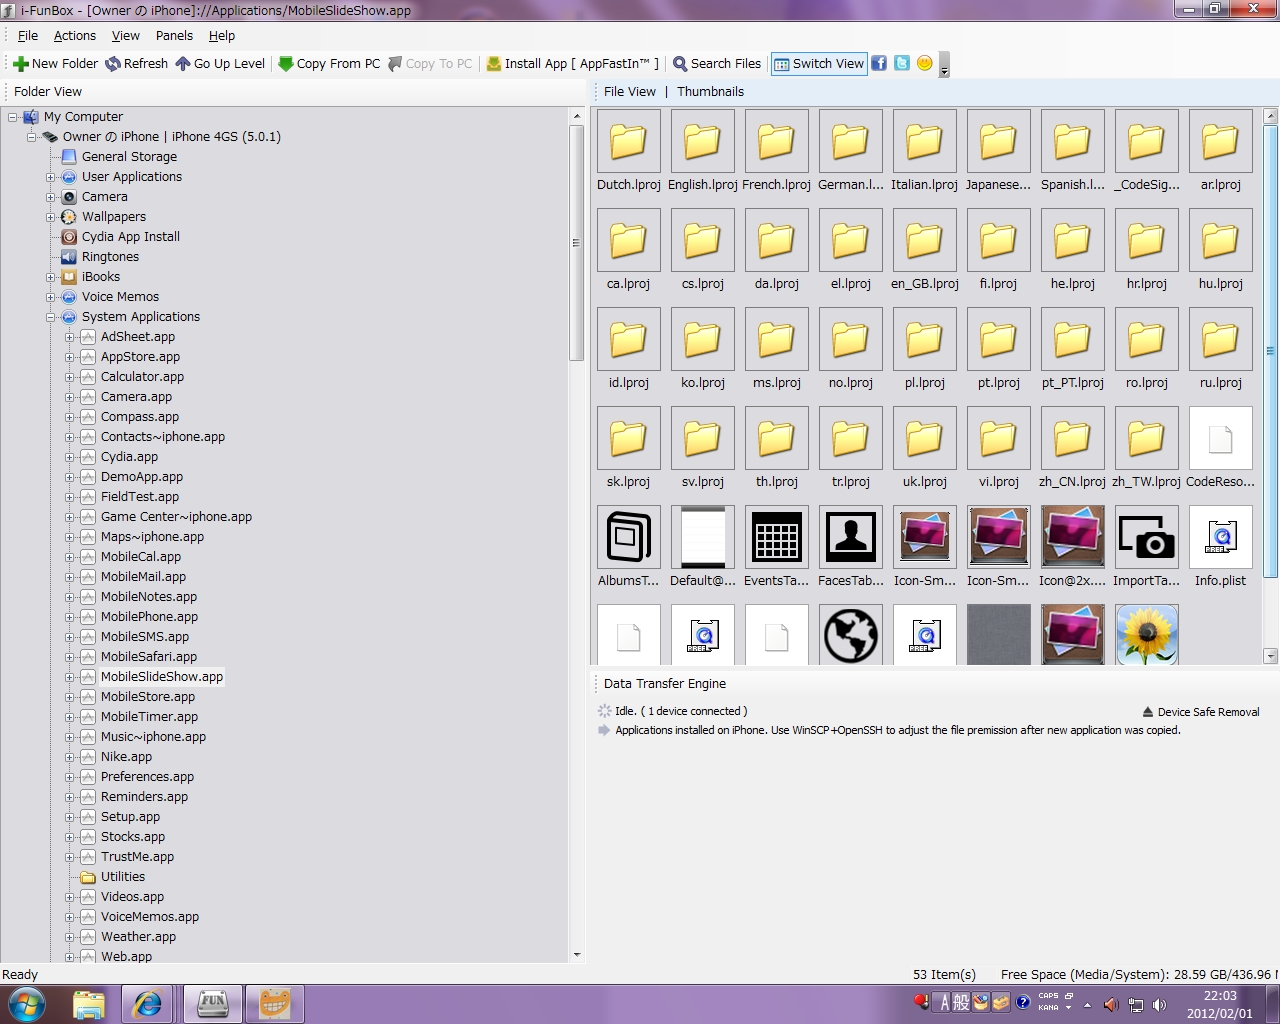Expand the Voice Memos tree node
The image size is (1280, 1024).
coord(51,297)
